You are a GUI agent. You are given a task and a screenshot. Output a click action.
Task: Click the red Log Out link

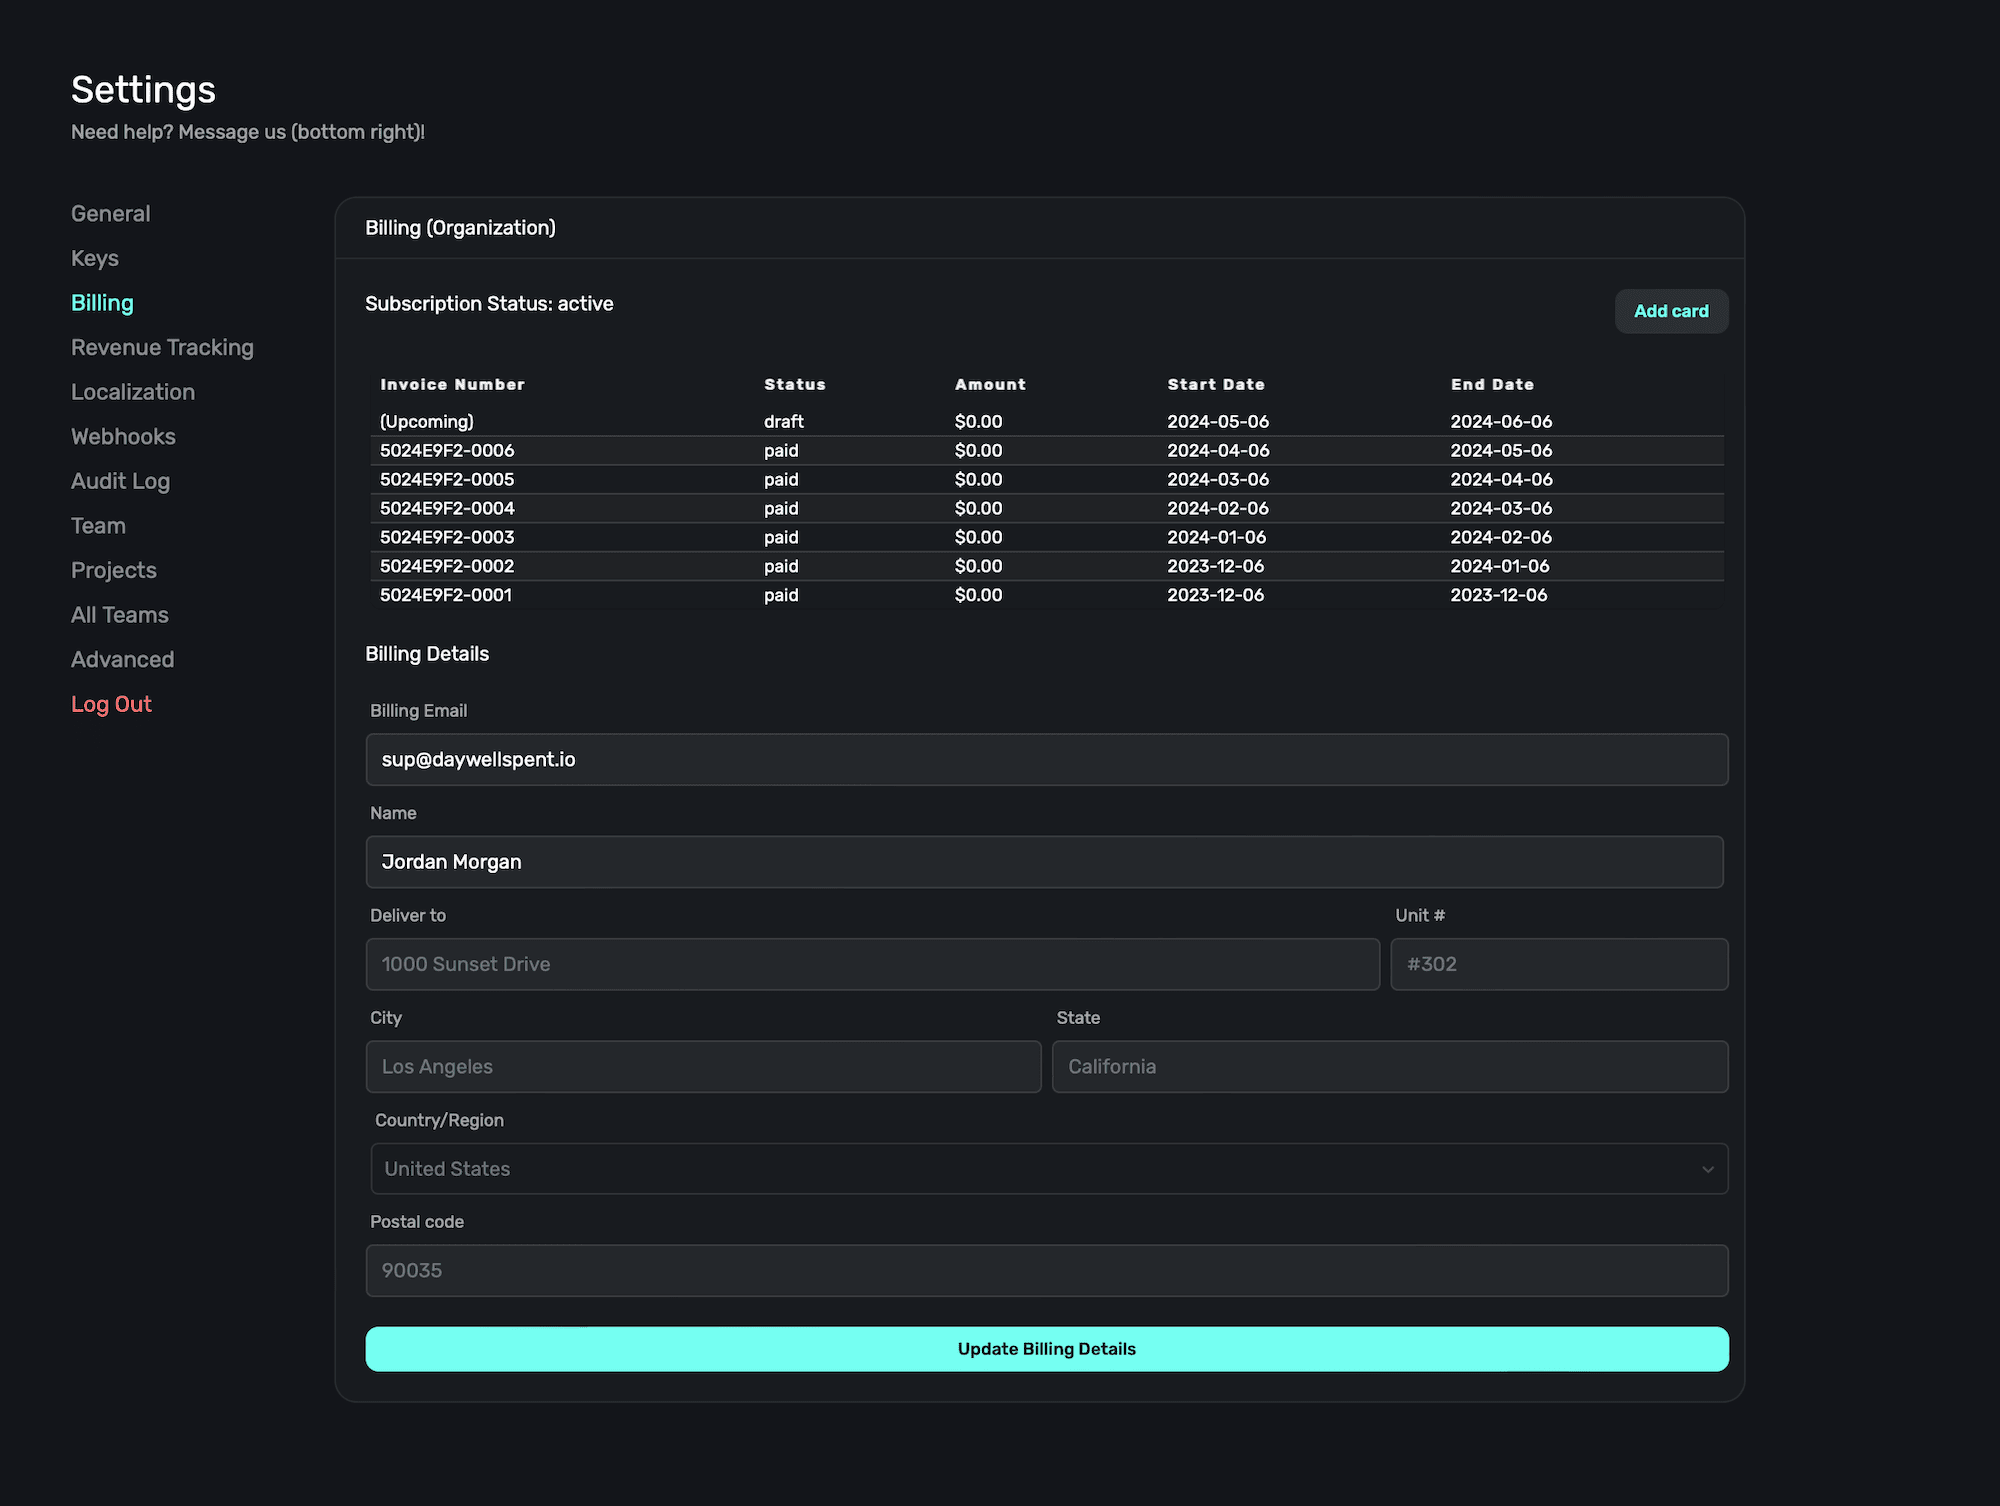point(111,704)
